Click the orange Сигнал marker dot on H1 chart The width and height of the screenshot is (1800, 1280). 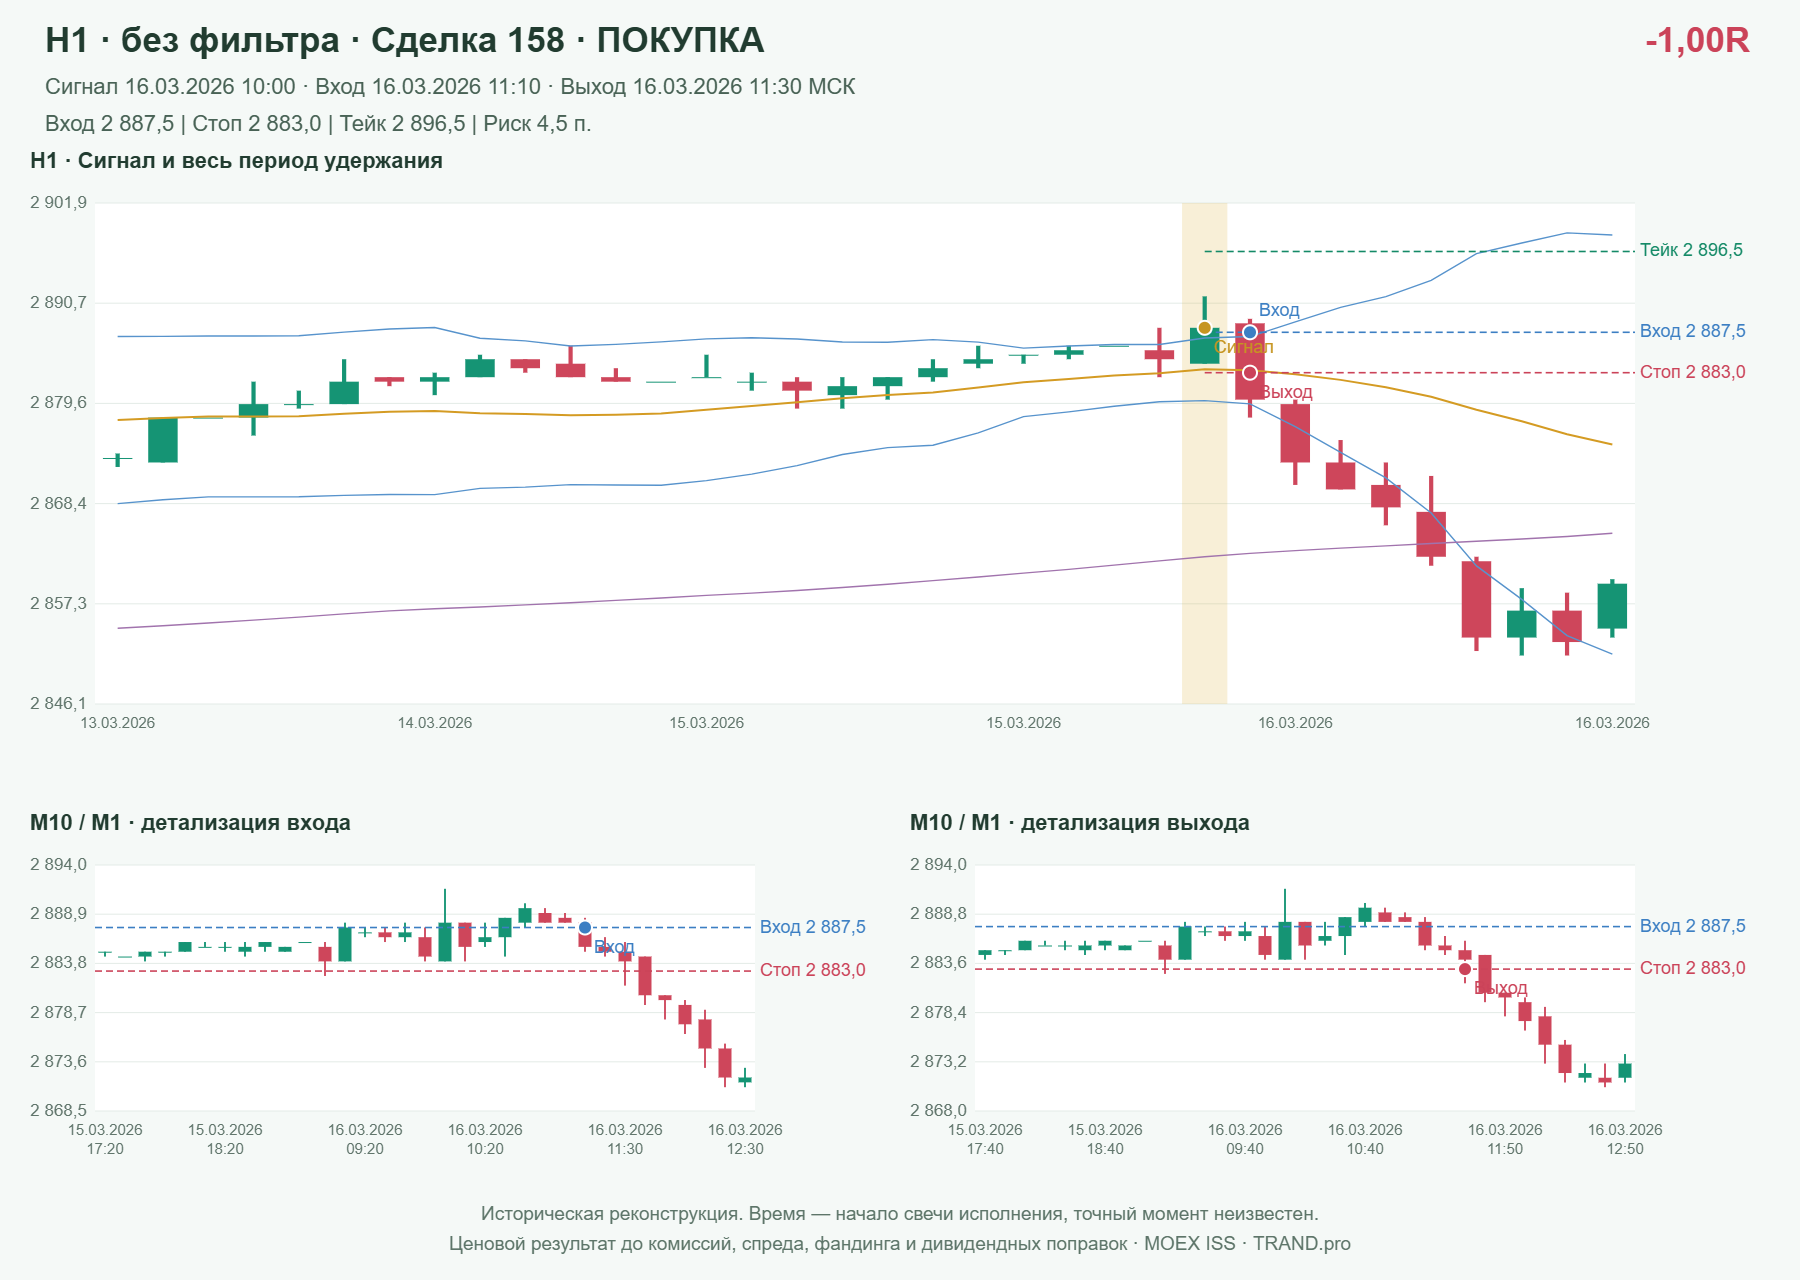[1204, 328]
